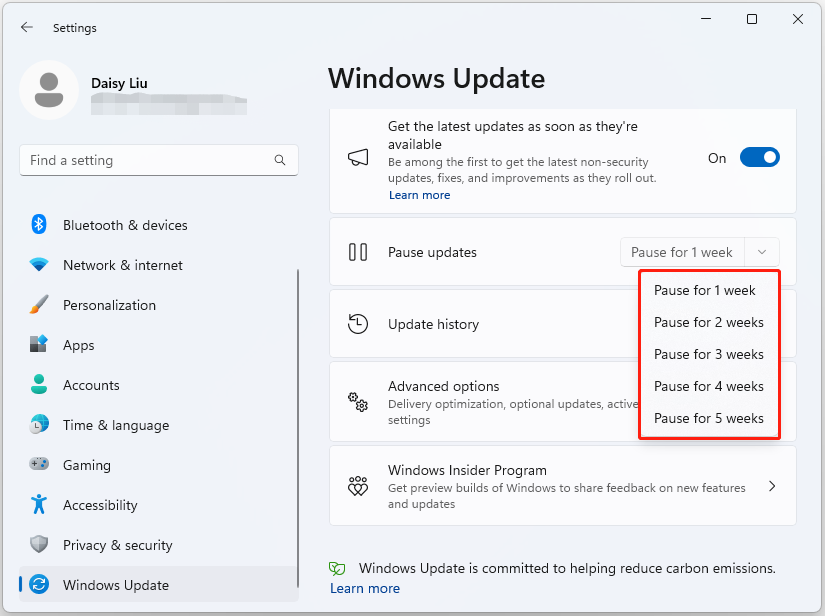Click the Daisy Liu profile avatar
This screenshot has height=616, width=825.
pyautogui.click(x=49, y=90)
